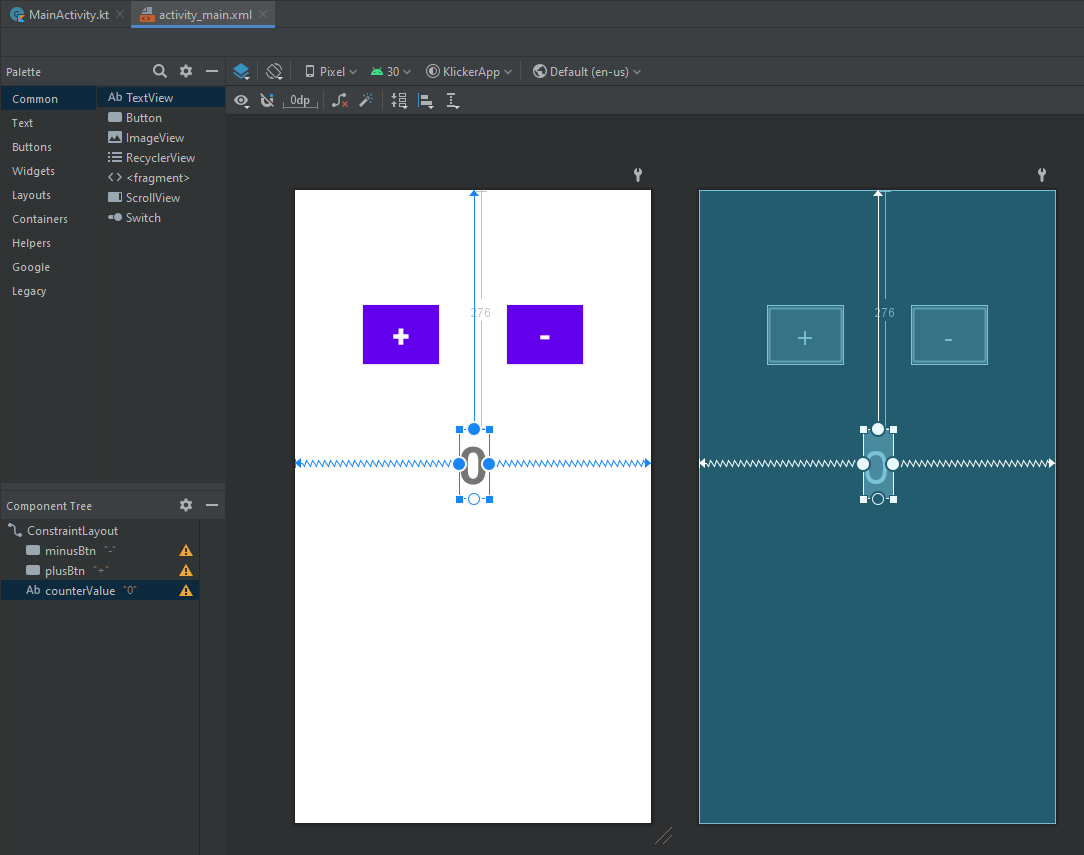Select the counter text in blueprint view
The width and height of the screenshot is (1084, 855).
[878, 464]
